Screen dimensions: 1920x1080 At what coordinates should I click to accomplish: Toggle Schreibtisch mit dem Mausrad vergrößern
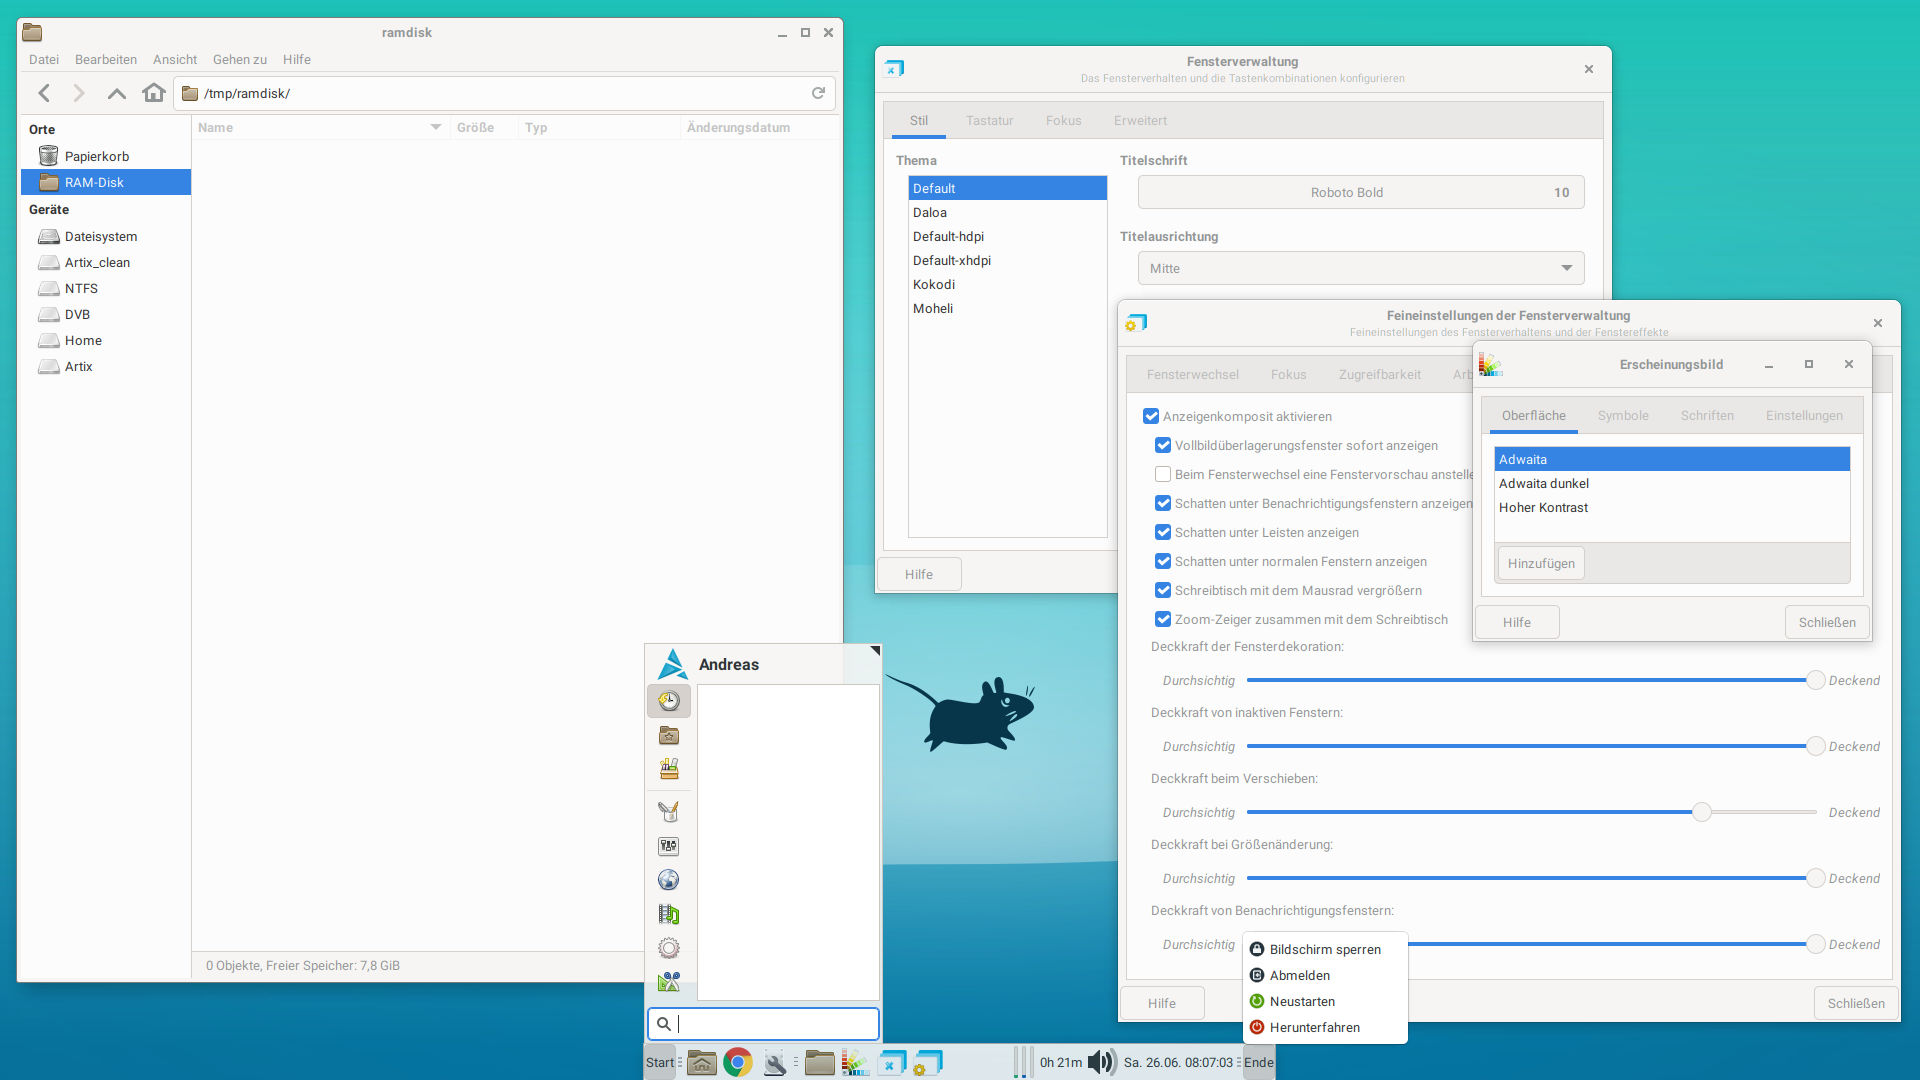coord(1163,590)
